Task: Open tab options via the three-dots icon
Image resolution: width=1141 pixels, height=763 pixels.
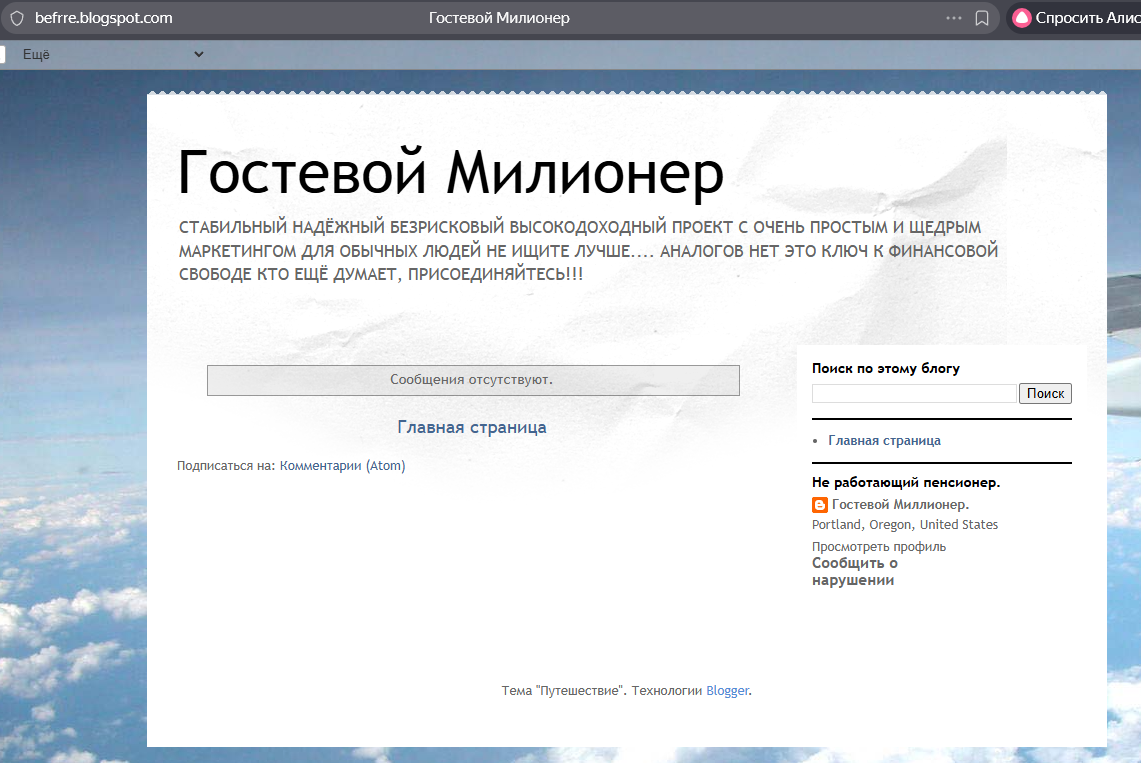Action: click(x=953, y=17)
